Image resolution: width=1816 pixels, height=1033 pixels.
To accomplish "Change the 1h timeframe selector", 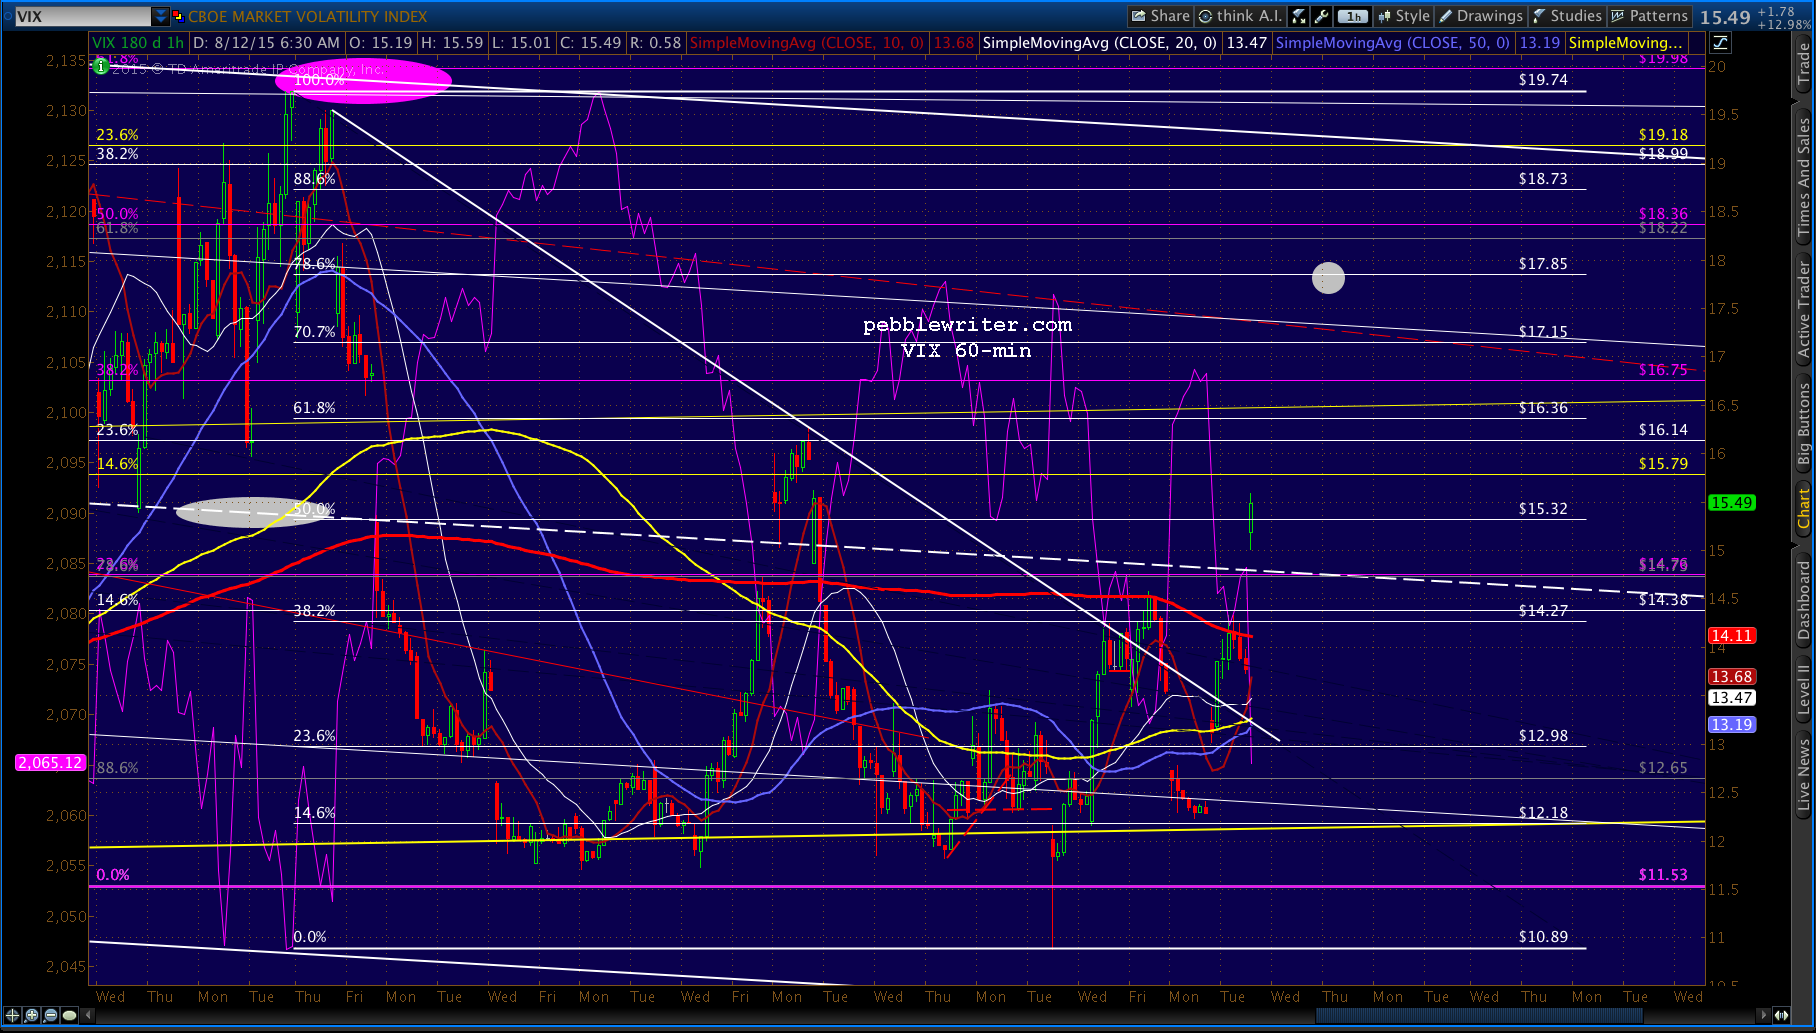I will click(x=1353, y=16).
